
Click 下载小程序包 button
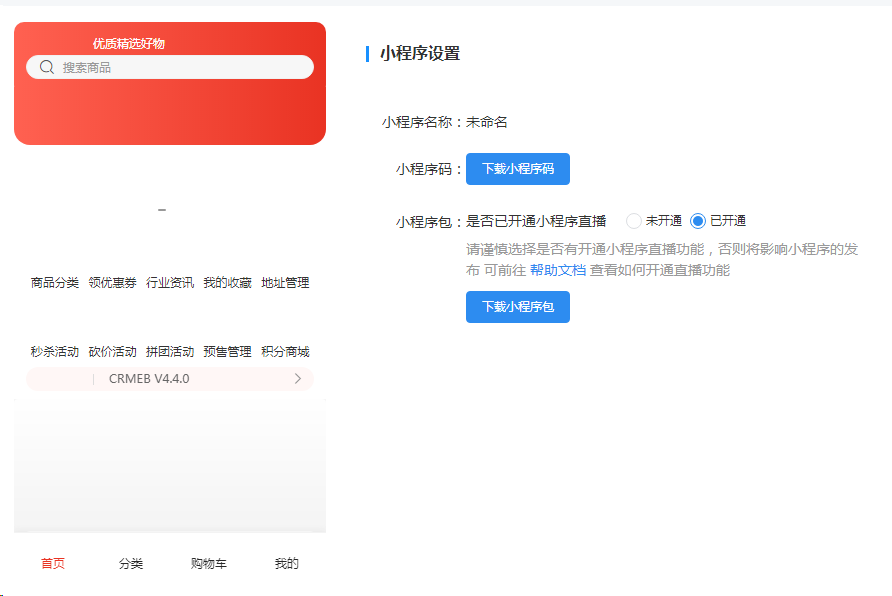click(518, 307)
